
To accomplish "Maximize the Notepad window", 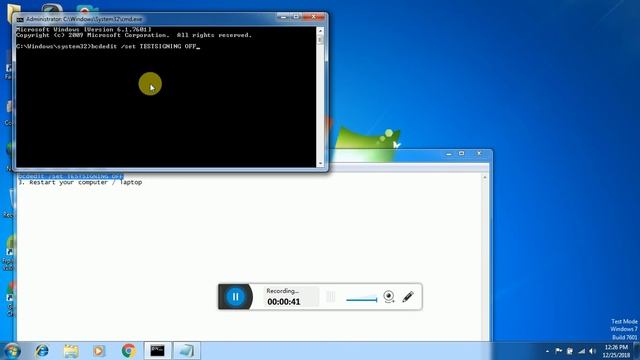I will point(462,154).
